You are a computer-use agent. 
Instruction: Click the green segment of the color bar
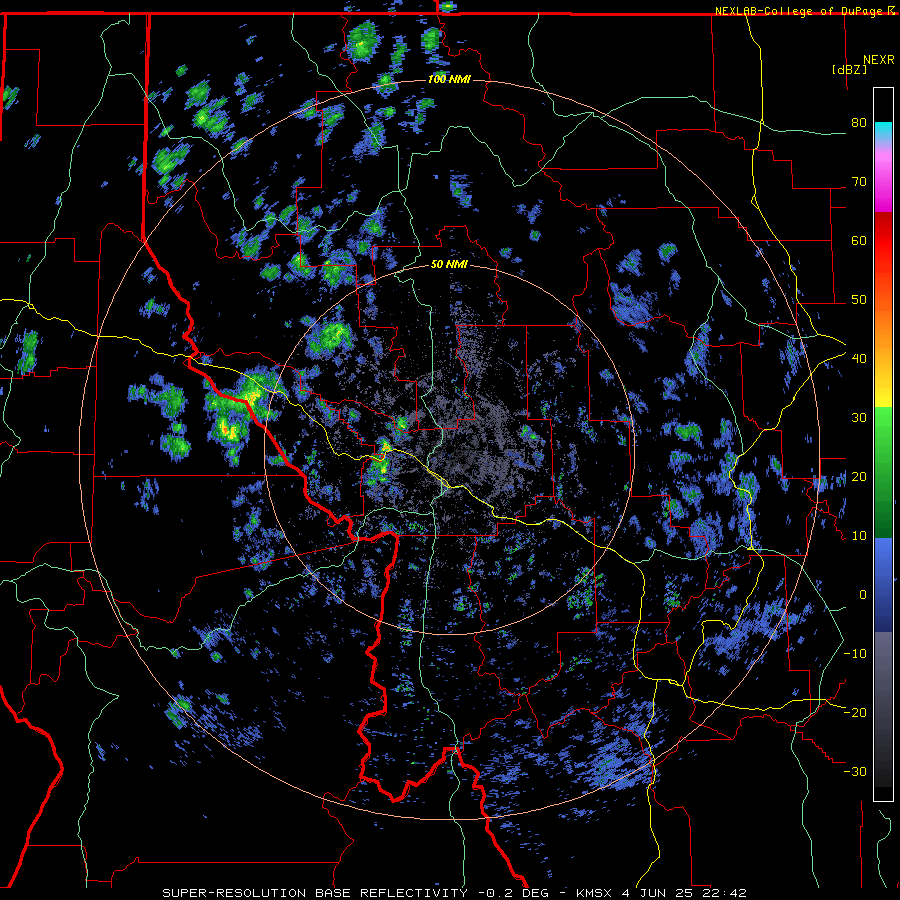(883, 471)
